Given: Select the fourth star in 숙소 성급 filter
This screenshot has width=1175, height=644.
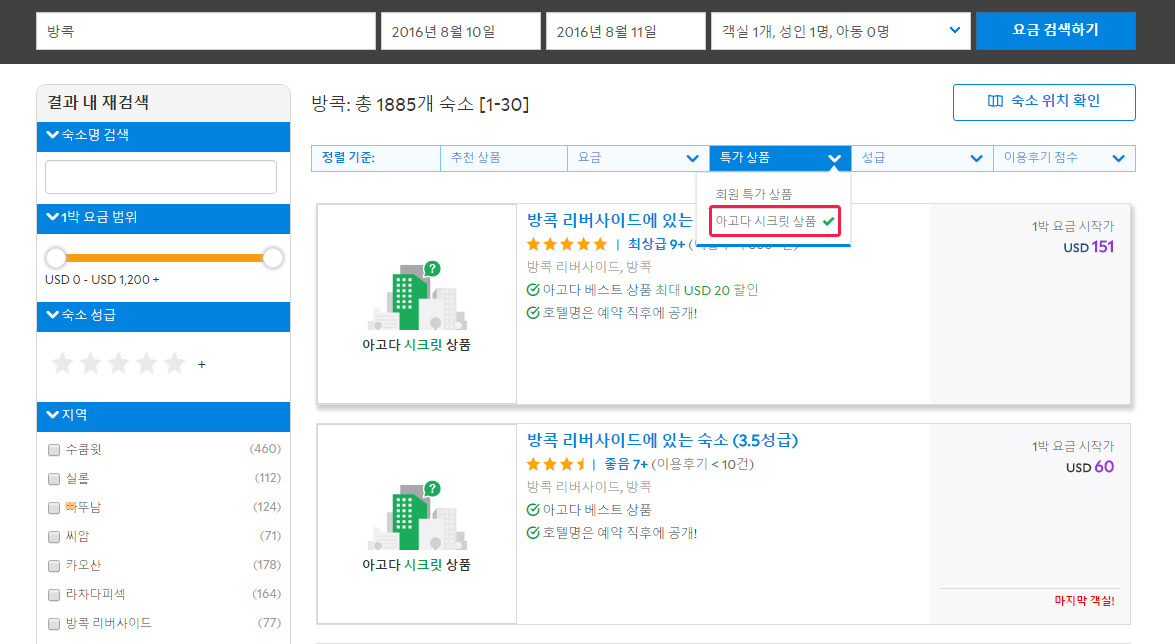Looking at the screenshot, I should pos(146,364).
